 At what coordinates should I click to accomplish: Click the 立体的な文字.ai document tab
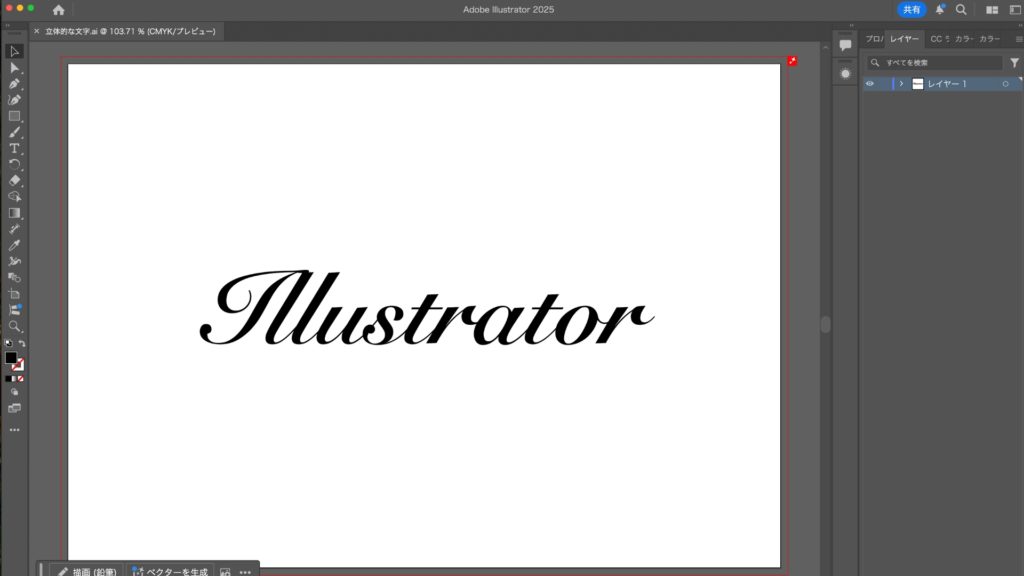(x=130, y=31)
